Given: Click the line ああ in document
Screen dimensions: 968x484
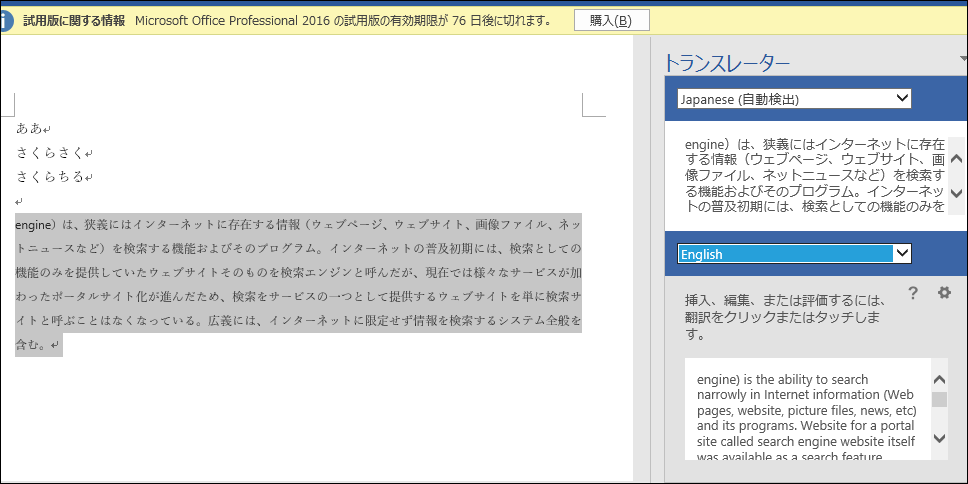Looking at the screenshot, I should click(30, 128).
